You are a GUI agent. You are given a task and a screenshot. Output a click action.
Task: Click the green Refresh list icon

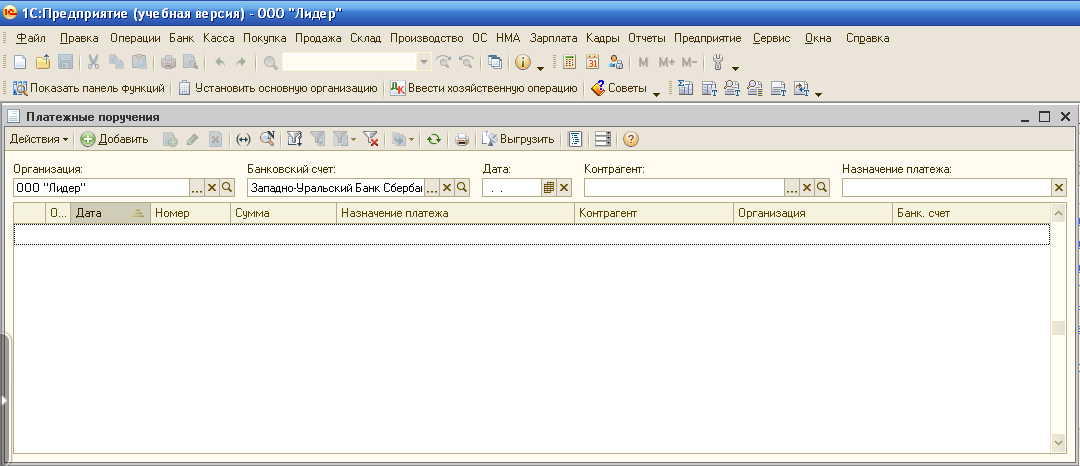pyautogui.click(x=433, y=139)
